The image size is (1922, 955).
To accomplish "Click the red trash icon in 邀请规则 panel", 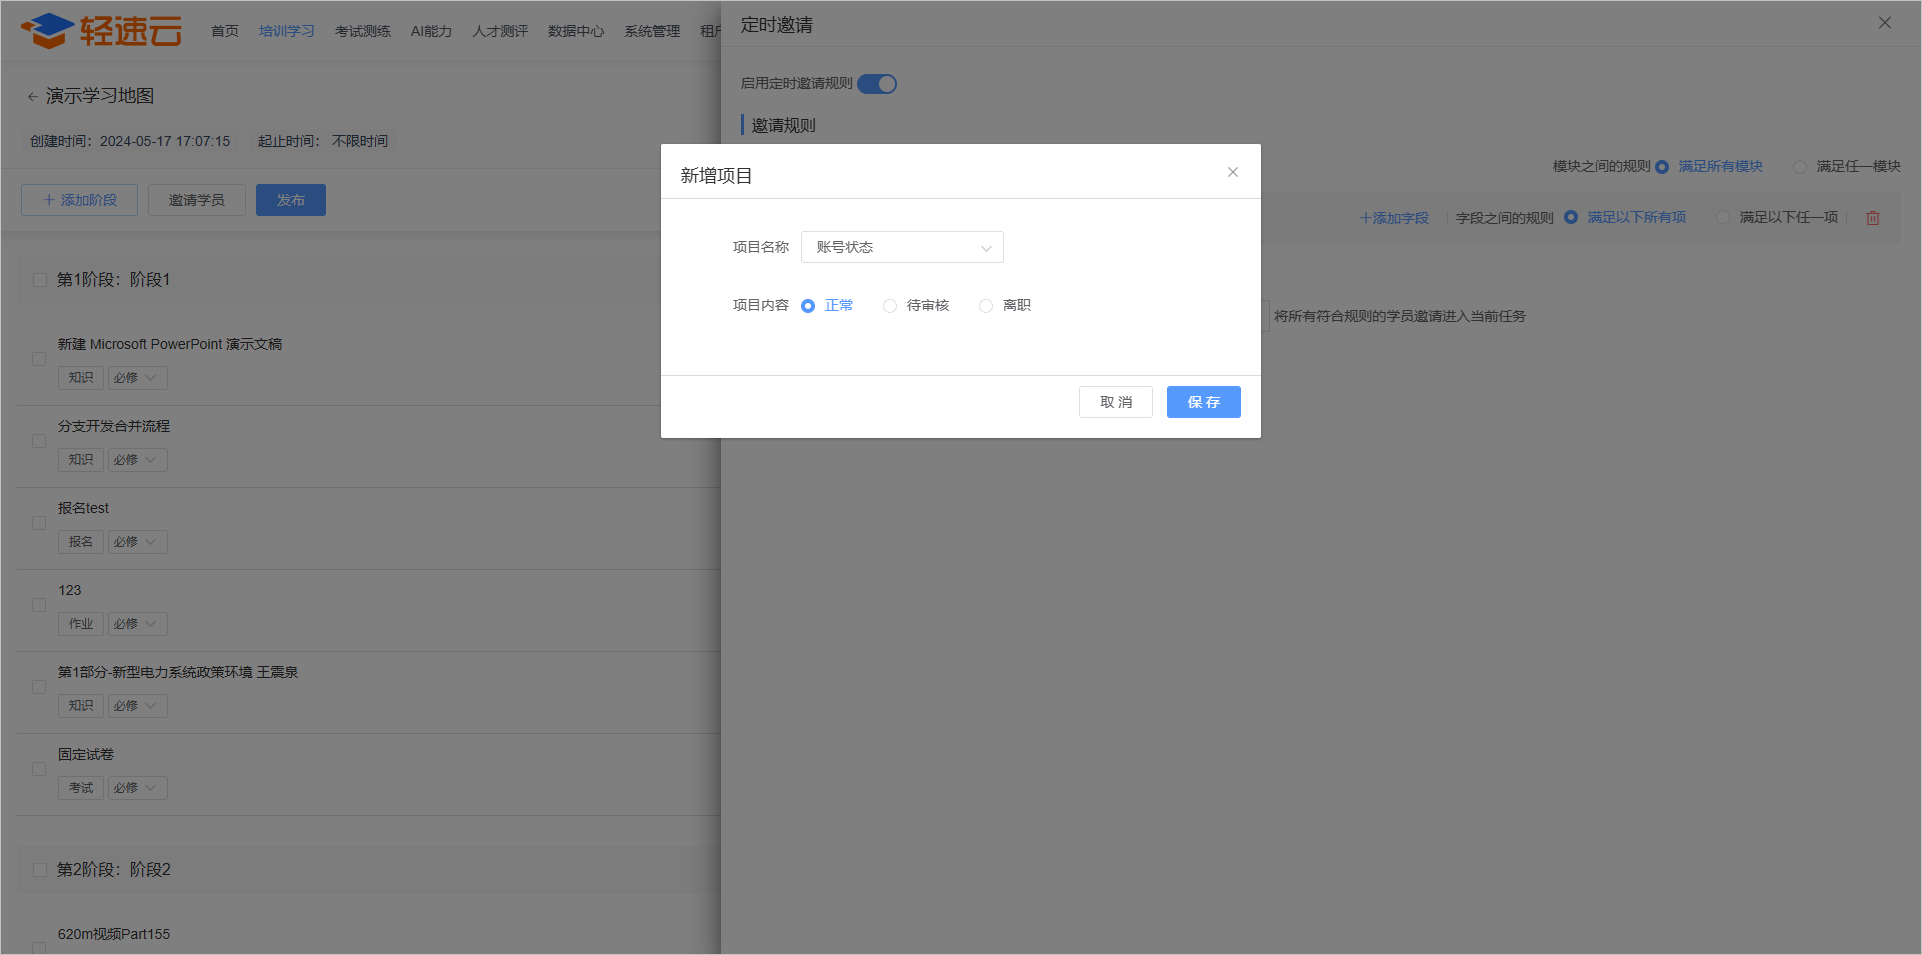I will 1873,217.
